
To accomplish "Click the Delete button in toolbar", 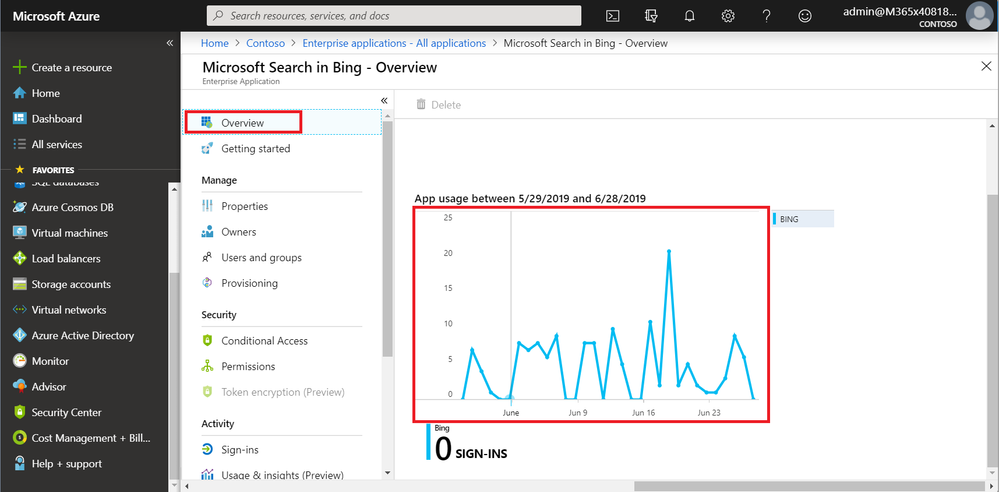I will pos(438,105).
